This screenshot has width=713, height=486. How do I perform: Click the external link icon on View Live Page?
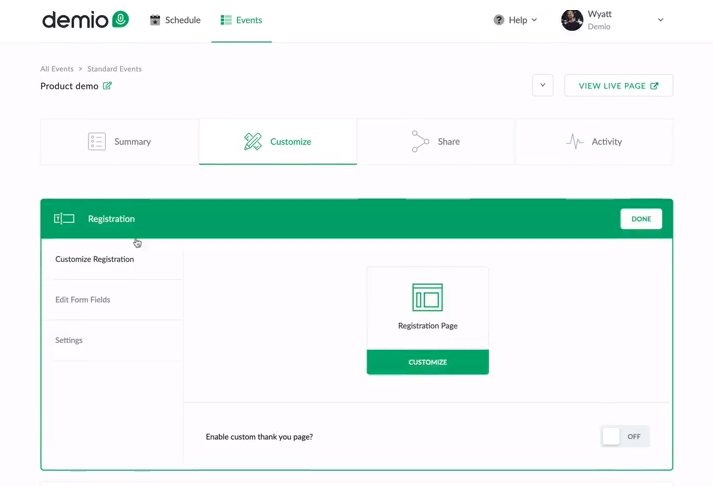(654, 86)
